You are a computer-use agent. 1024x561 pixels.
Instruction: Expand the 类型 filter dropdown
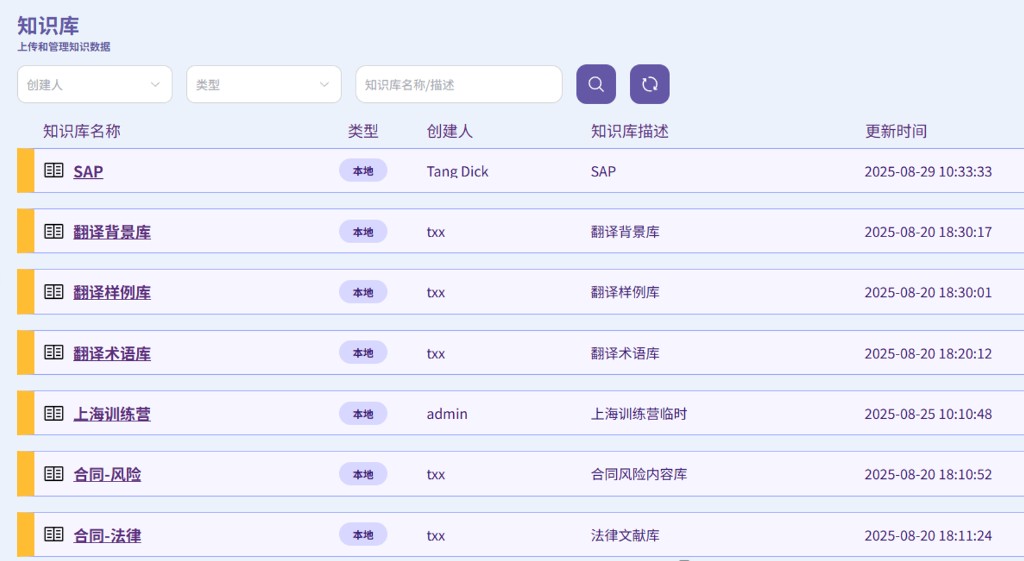click(264, 85)
